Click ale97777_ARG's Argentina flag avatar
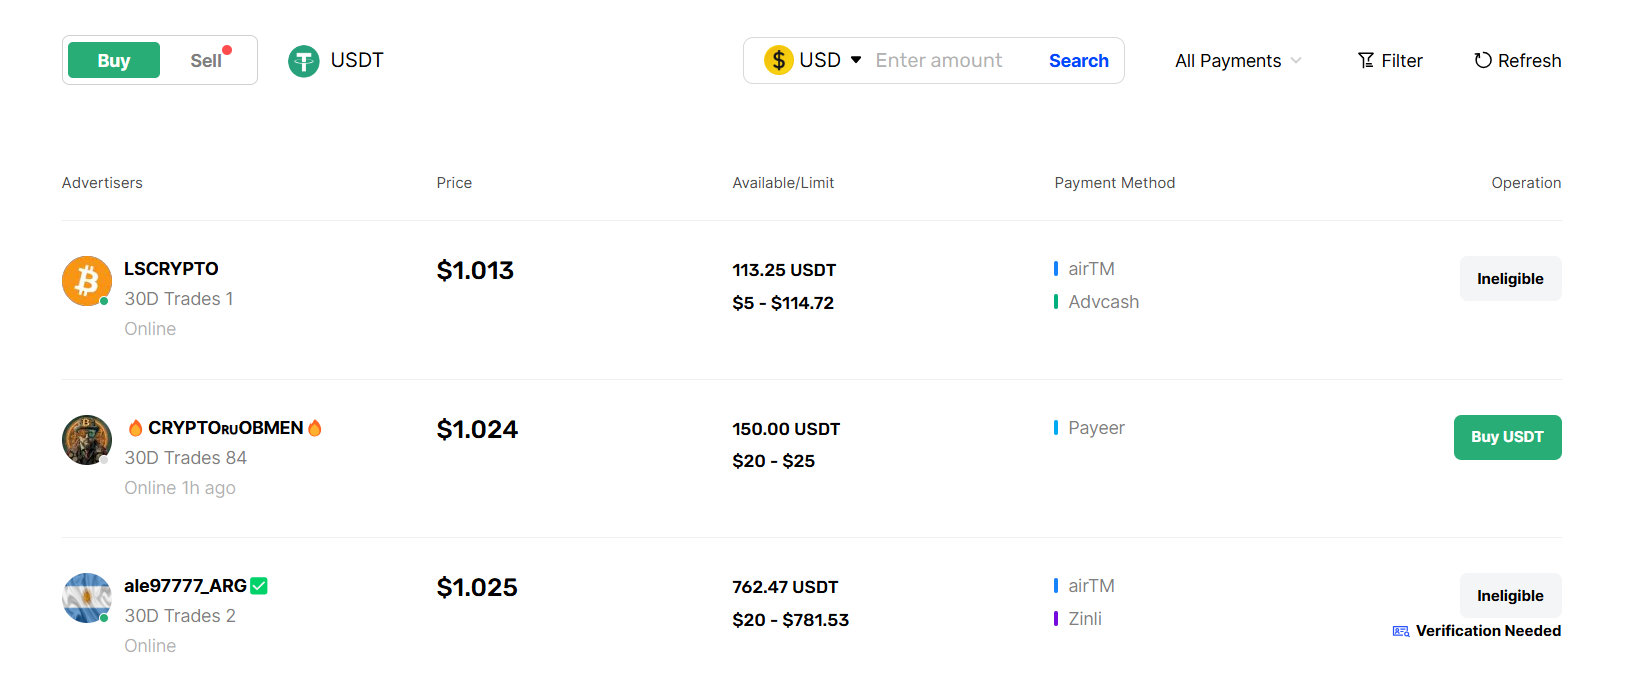This screenshot has height=690, width=1637. pyautogui.click(x=86, y=598)
